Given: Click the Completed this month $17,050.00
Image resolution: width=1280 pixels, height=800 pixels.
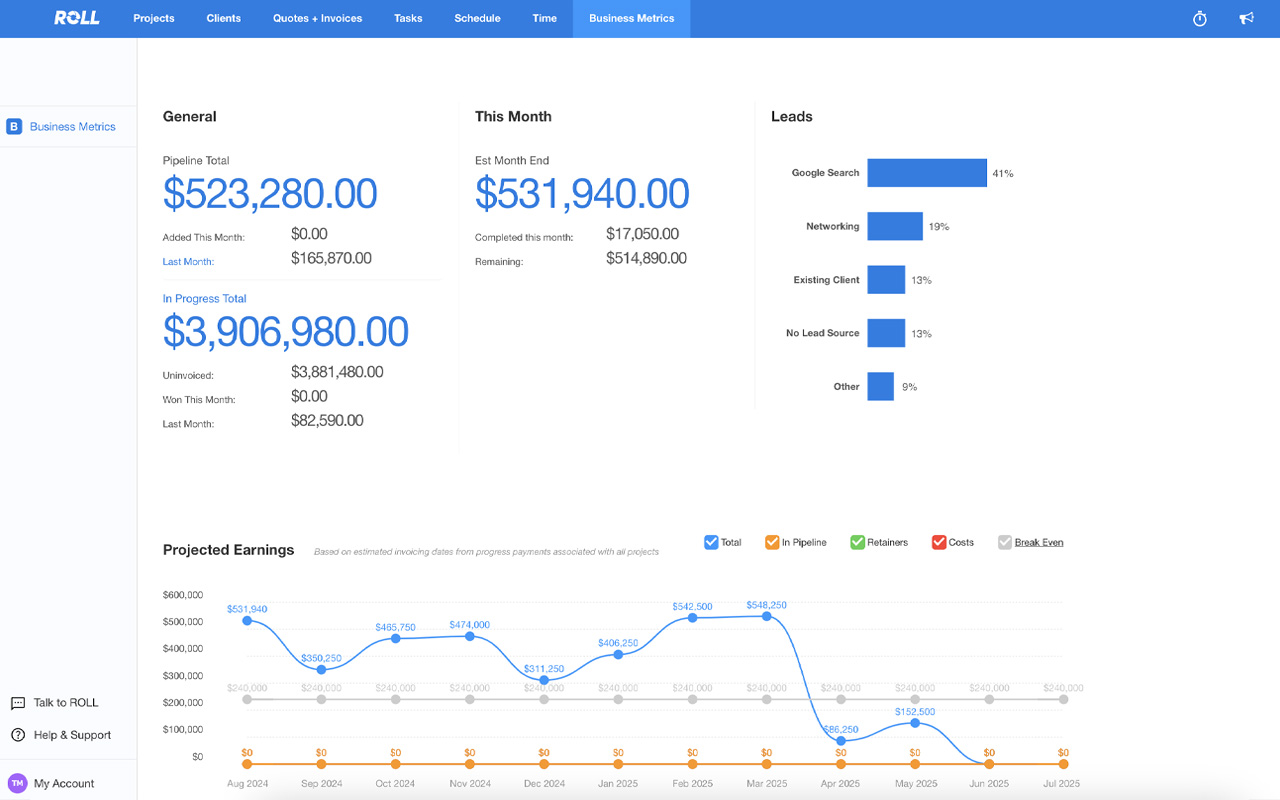Looking at the screenshot, I should (x=642, y=234).
